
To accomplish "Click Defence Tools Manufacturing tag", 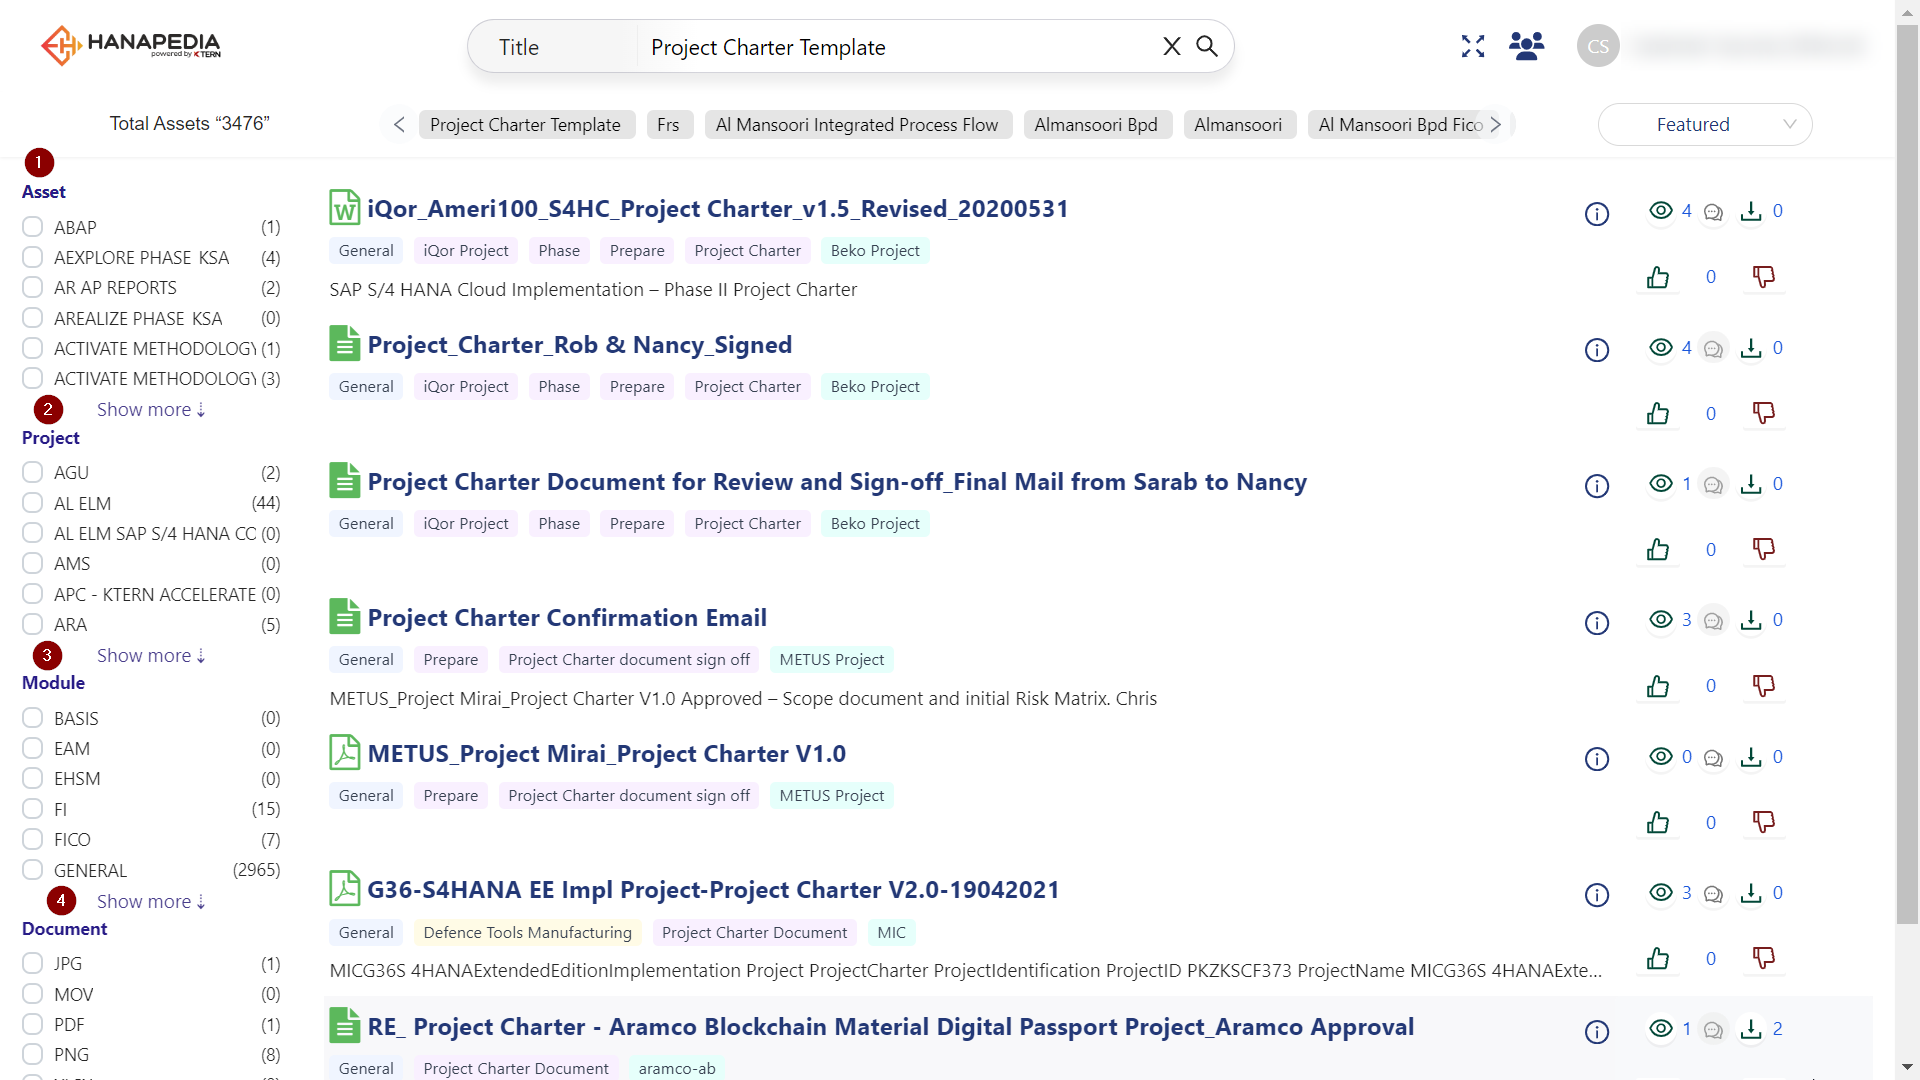I will [528, 933].
